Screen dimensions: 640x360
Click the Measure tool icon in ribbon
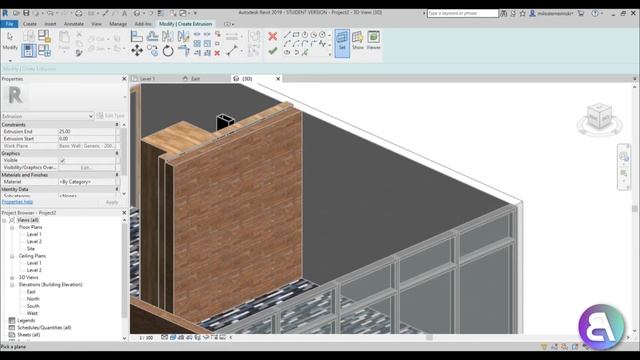coord(231,51)
